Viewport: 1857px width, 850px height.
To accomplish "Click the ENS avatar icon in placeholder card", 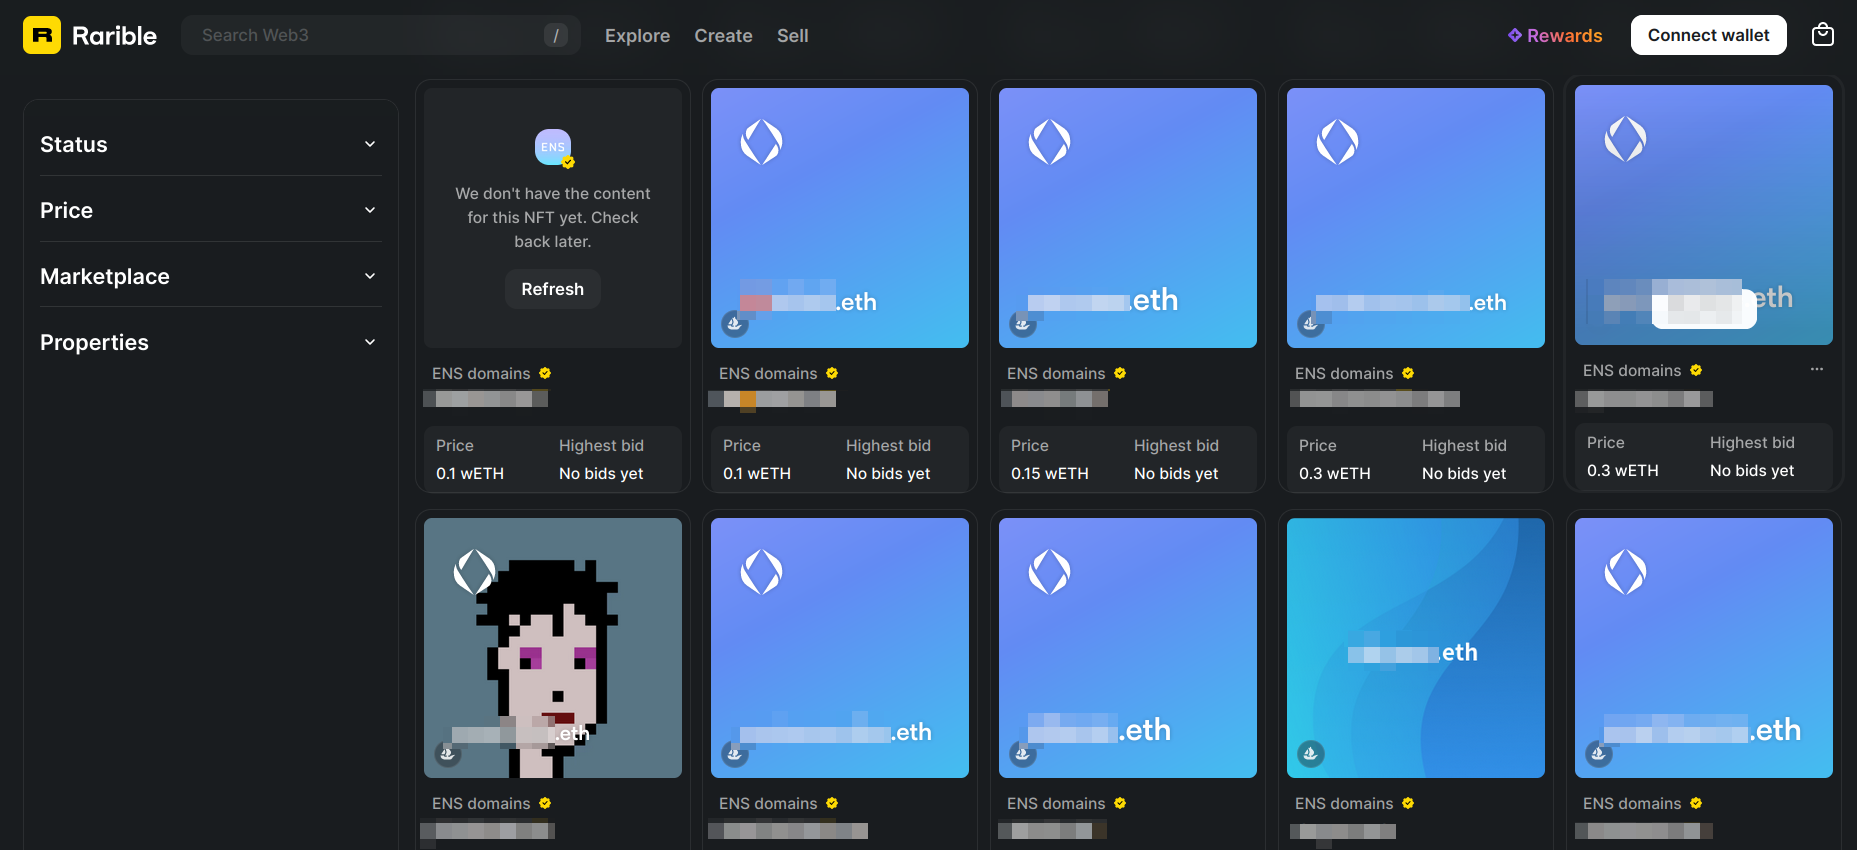I will point(553,148).
